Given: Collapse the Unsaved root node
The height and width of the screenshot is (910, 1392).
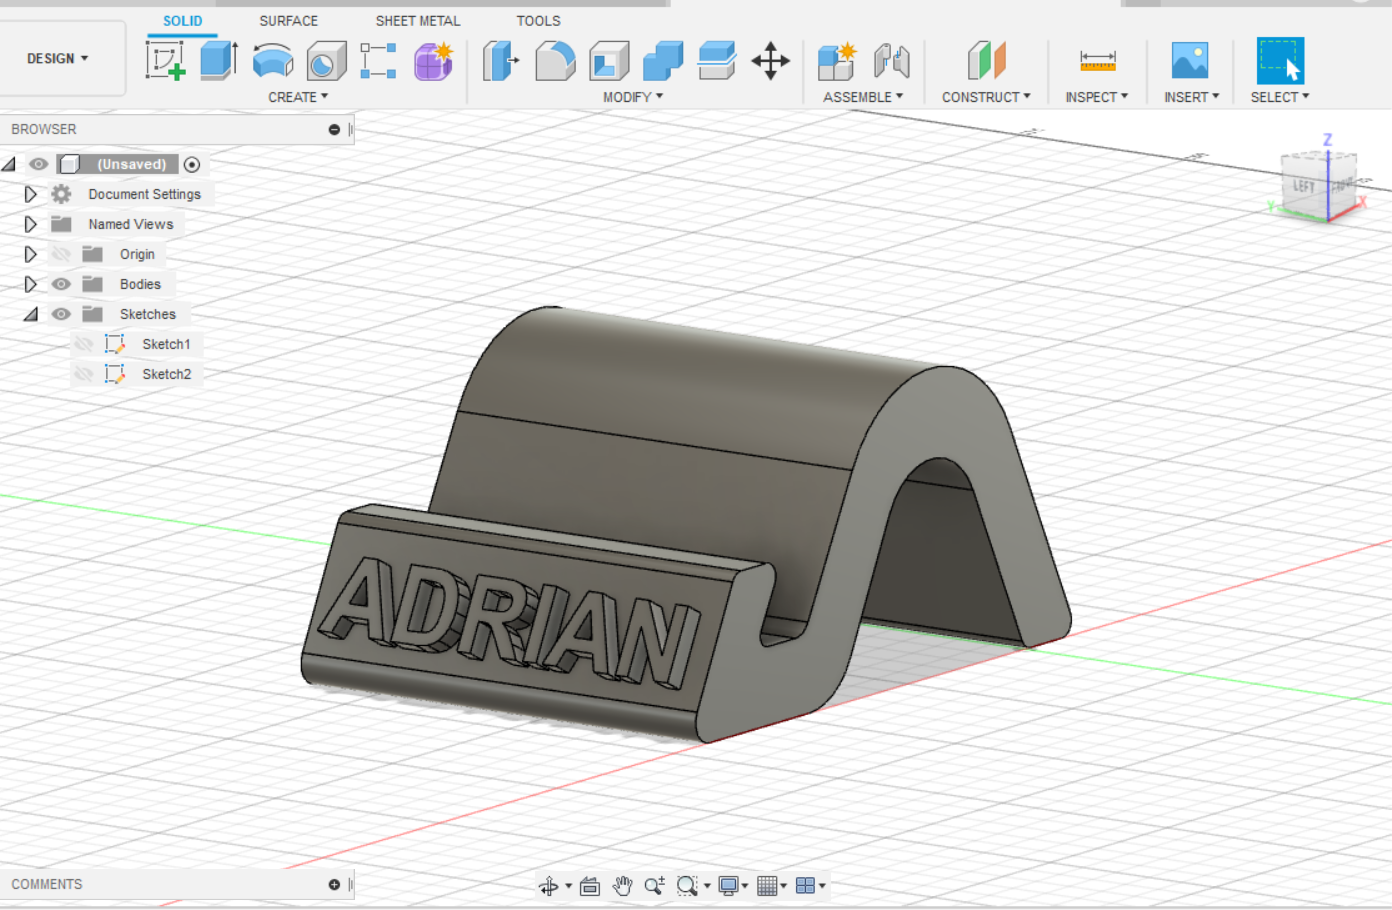Looking at the screenshot, I should tap(9, 164).
